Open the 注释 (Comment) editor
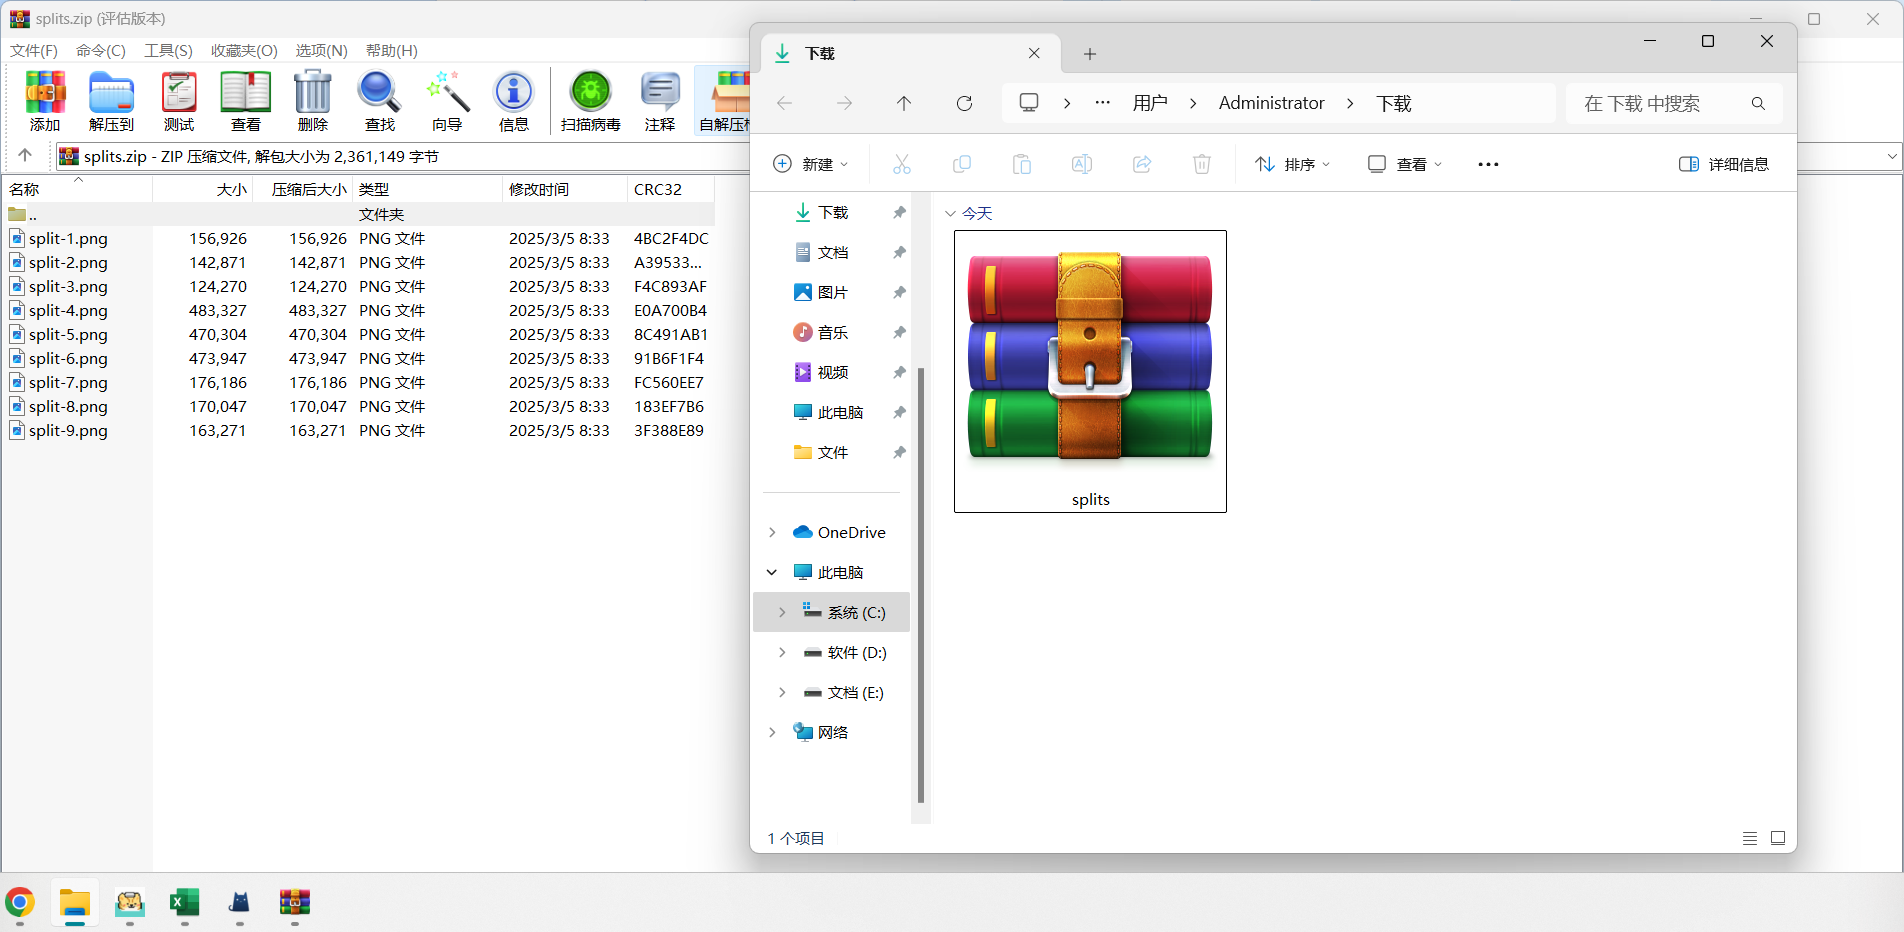Screen dimensions: 1904x932 [659, 100]
